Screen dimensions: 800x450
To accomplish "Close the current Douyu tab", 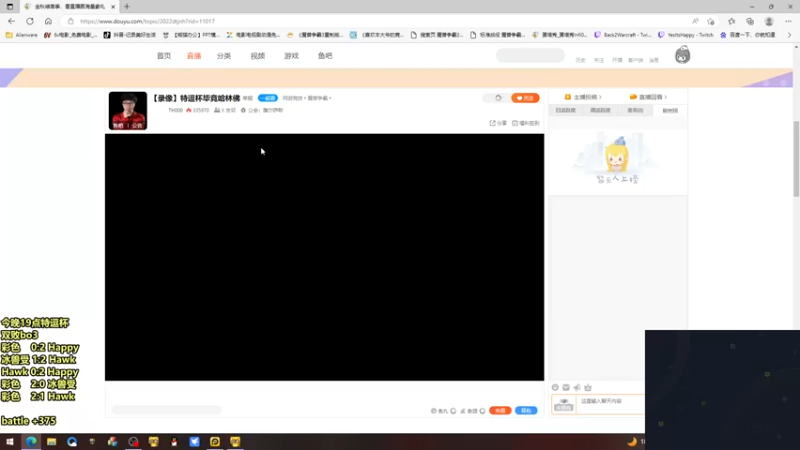I will [113, 7].
